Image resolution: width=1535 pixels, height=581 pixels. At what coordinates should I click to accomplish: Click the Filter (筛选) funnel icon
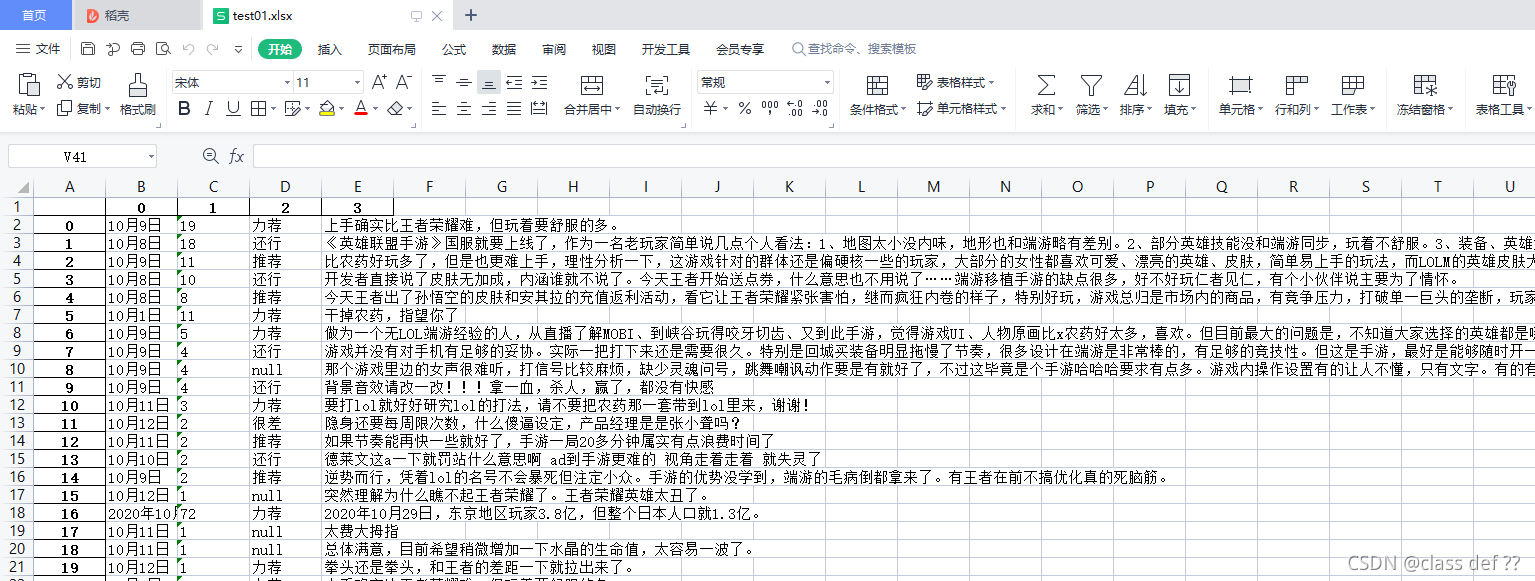(1090, 85)
